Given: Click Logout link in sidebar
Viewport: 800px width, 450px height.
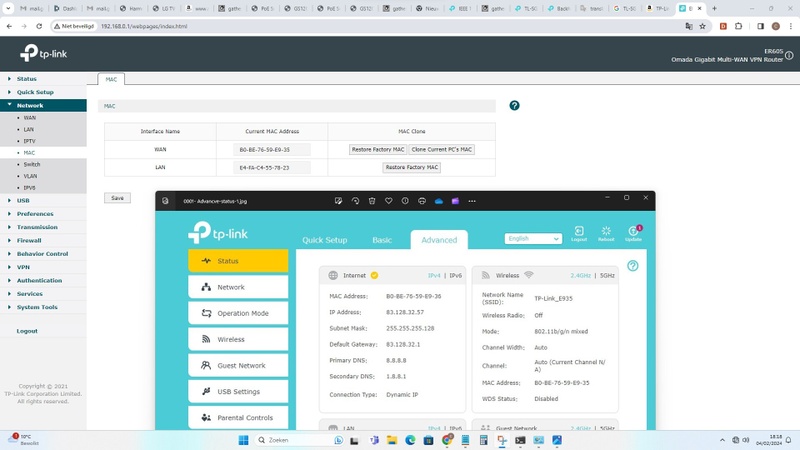Looking at the screenshot, I should [x=27, y=331].
